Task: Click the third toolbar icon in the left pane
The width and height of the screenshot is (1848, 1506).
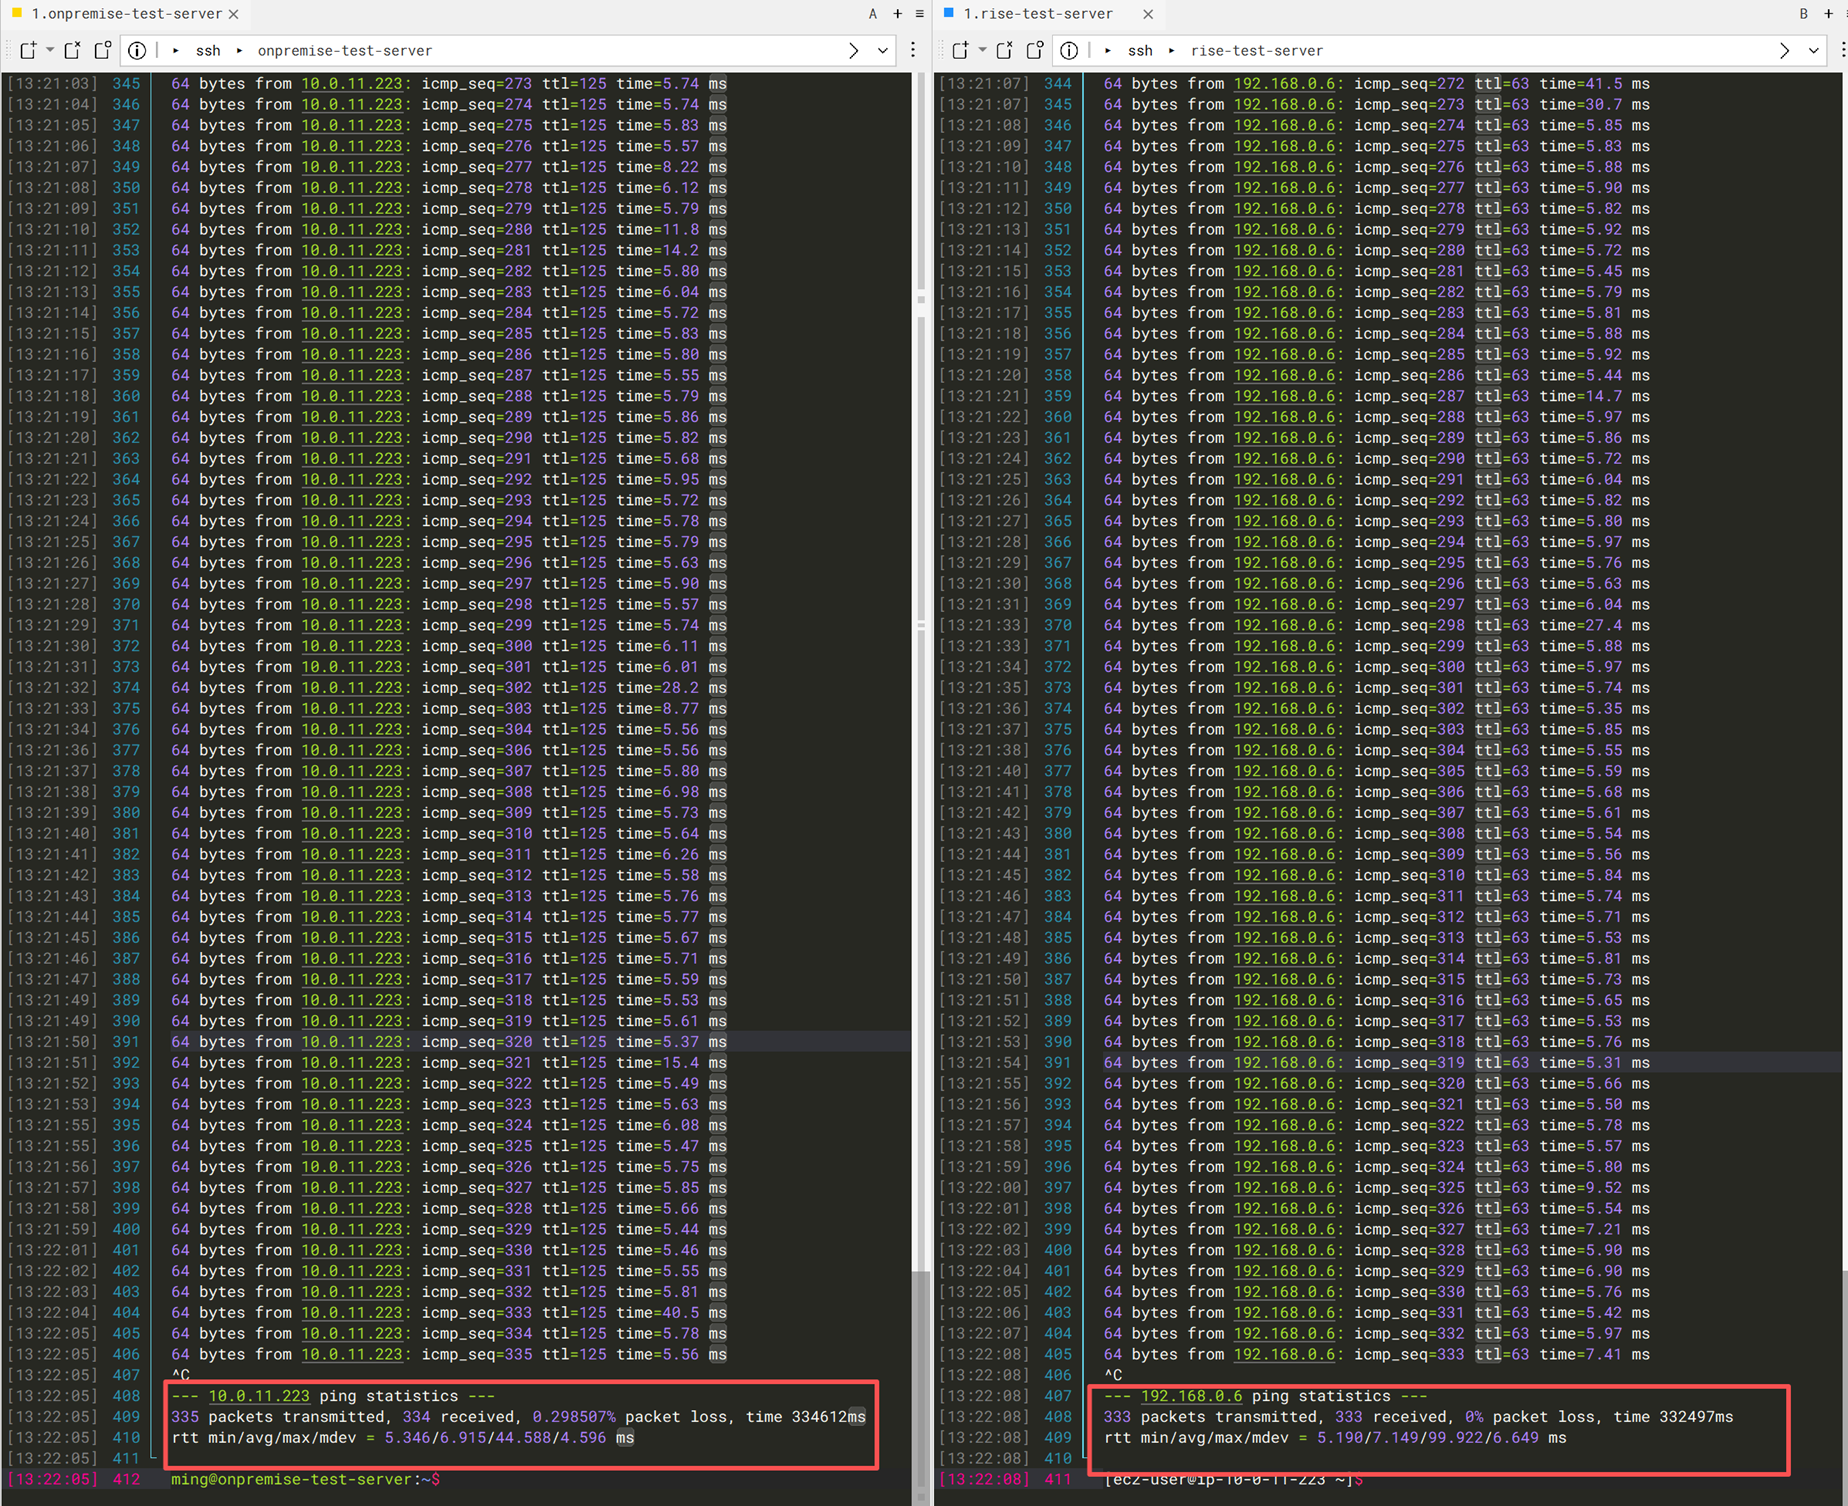Action: [x=102, y=50]
